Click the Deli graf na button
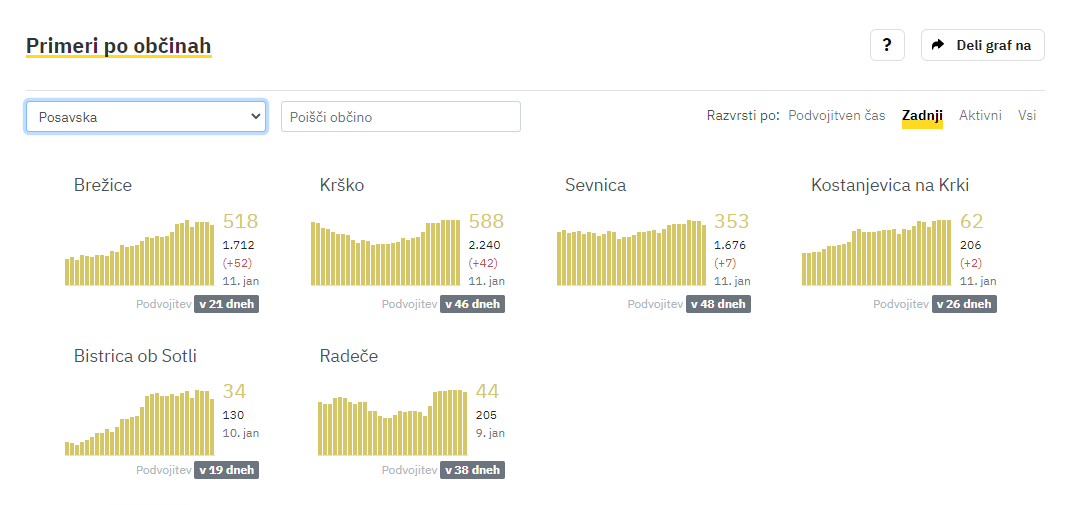 [x=982, y=46]
